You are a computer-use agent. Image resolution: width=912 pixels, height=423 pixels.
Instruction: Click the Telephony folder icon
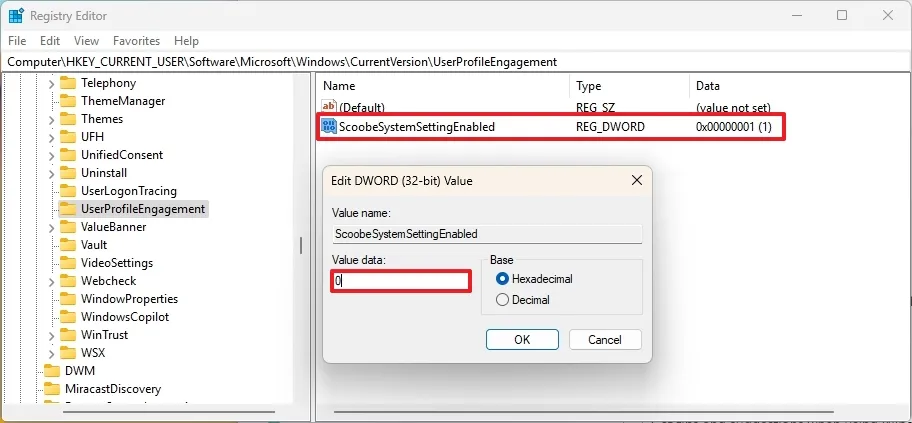68,83
